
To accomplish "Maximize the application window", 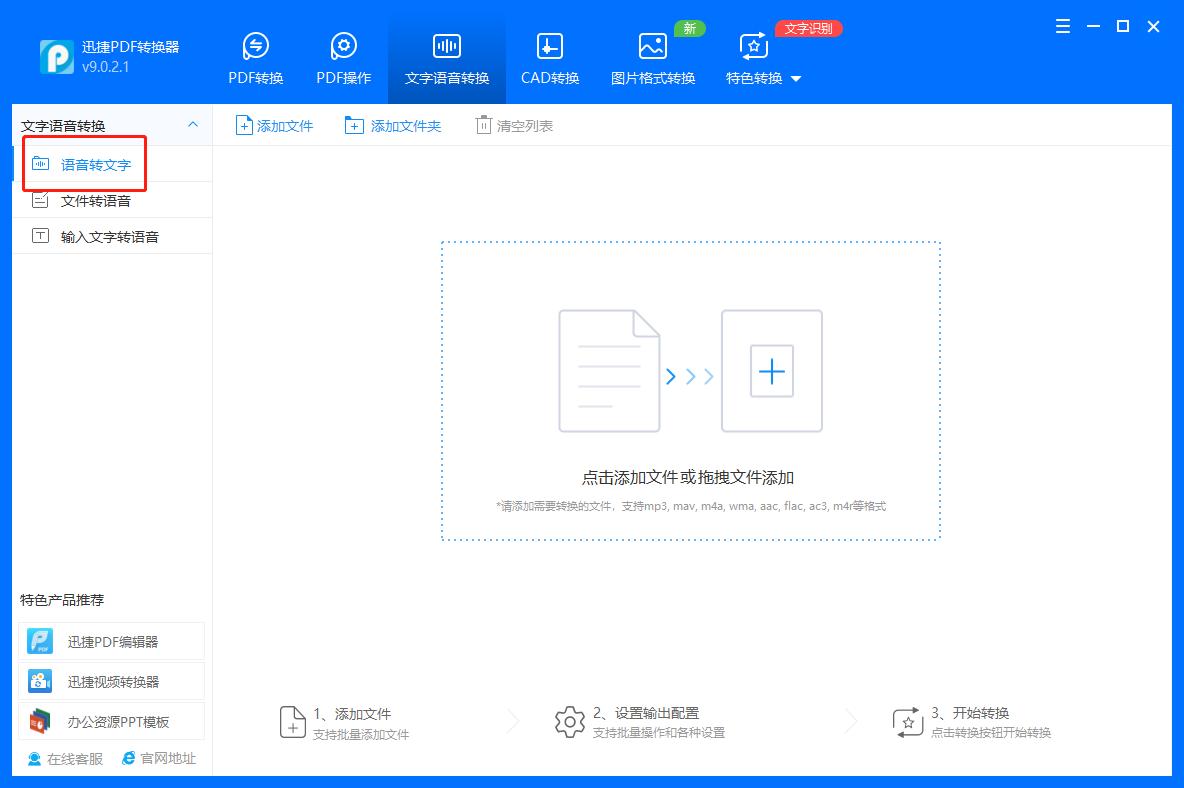I will pyautogui.click(x=1123, y=26).
